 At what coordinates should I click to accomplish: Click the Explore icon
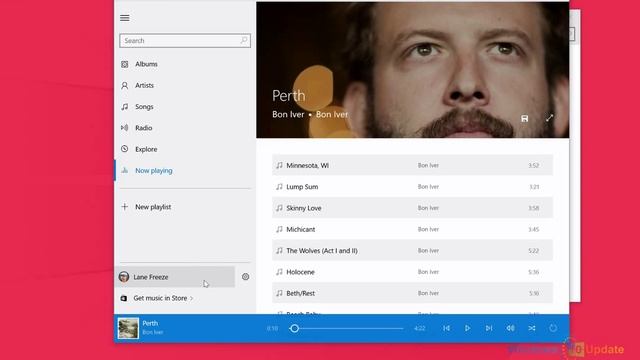[125, 149]
